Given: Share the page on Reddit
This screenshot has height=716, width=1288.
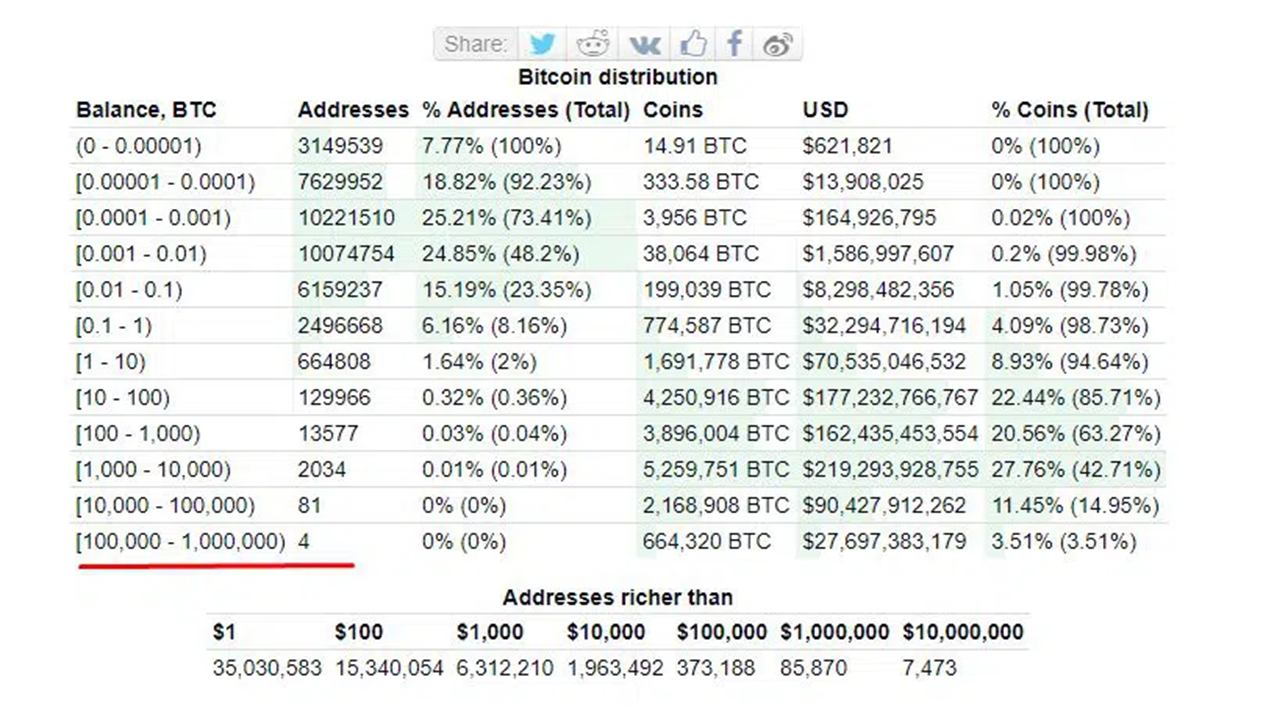Looking at the screenshot, I should click(x=593, y=44).
